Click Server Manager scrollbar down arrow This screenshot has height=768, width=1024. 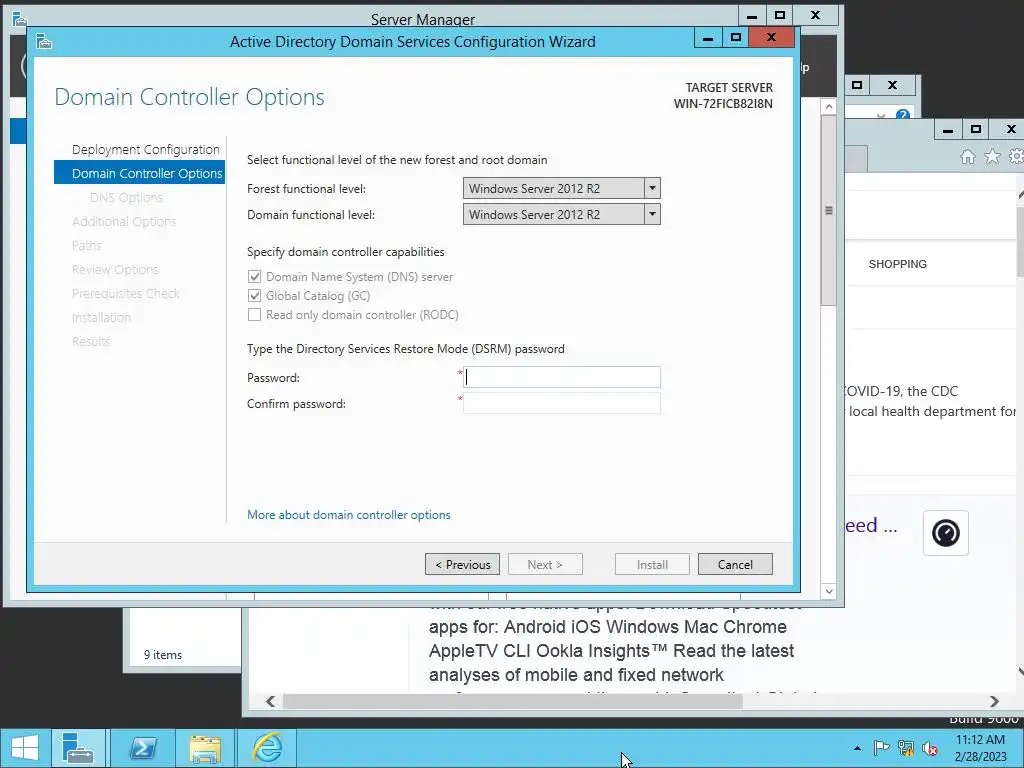[829, 591]
